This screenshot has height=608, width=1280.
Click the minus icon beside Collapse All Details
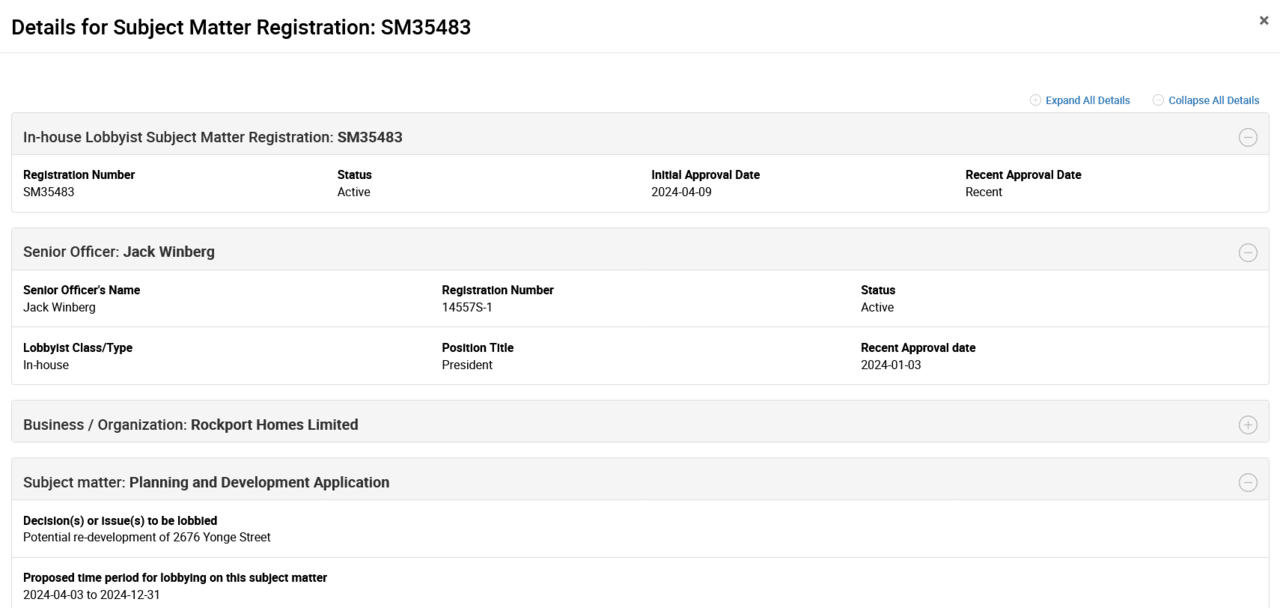pos(1158,100)
